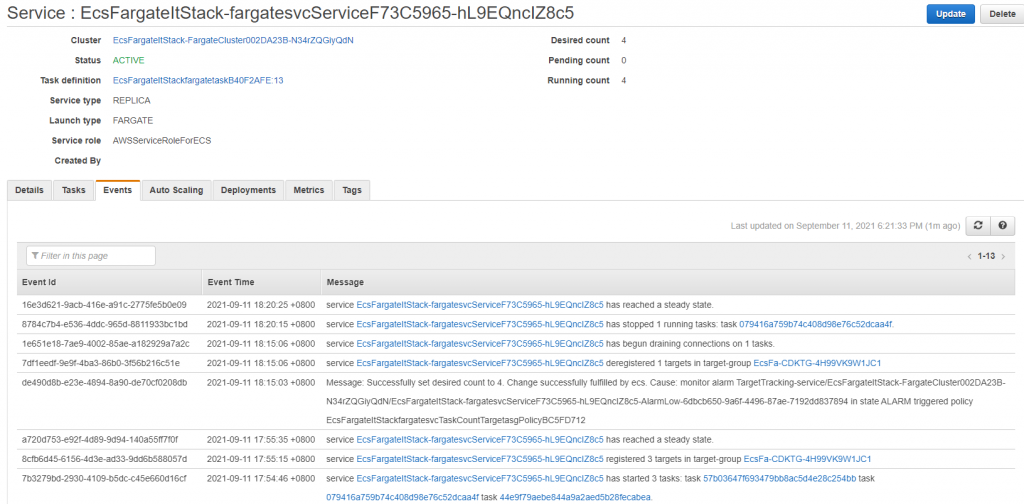Open service link in started 3 tasks event
The height and width of the screenshot is (504, 1024).
(x=480, y=479)
